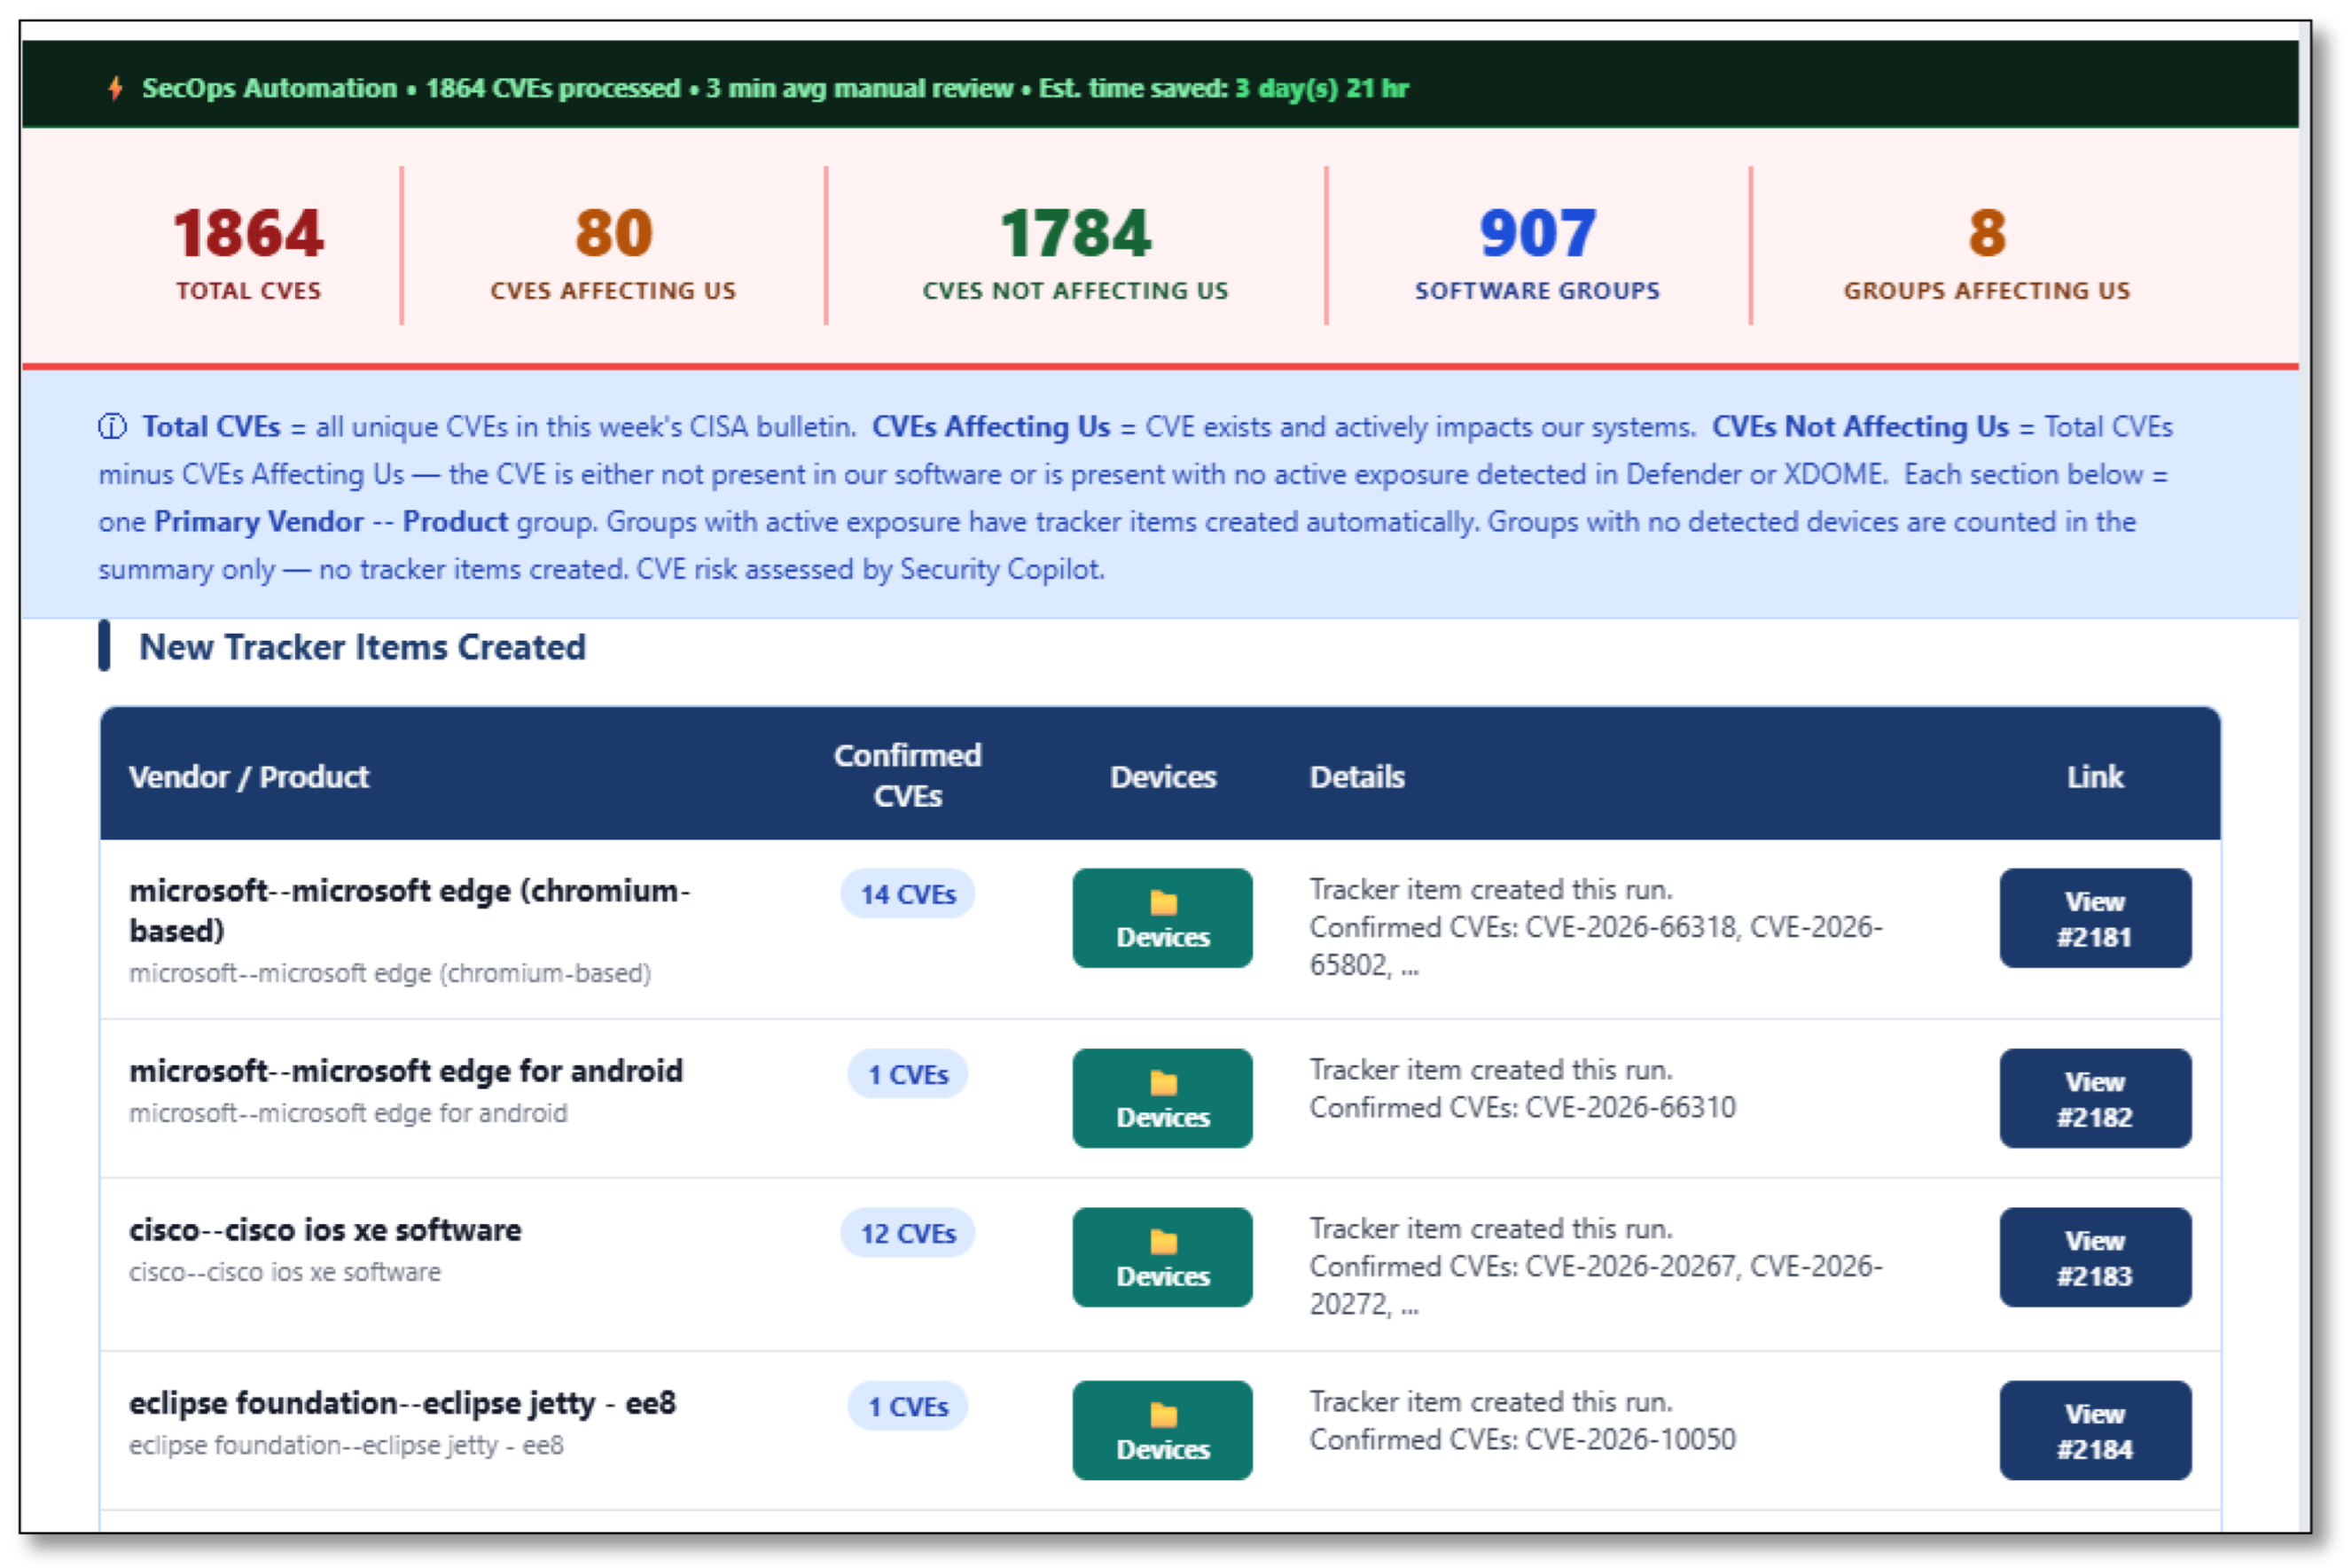Click the info icon before Total CVEs
The height and width of the screenshot is (1568, 2352).
point(112,427)
